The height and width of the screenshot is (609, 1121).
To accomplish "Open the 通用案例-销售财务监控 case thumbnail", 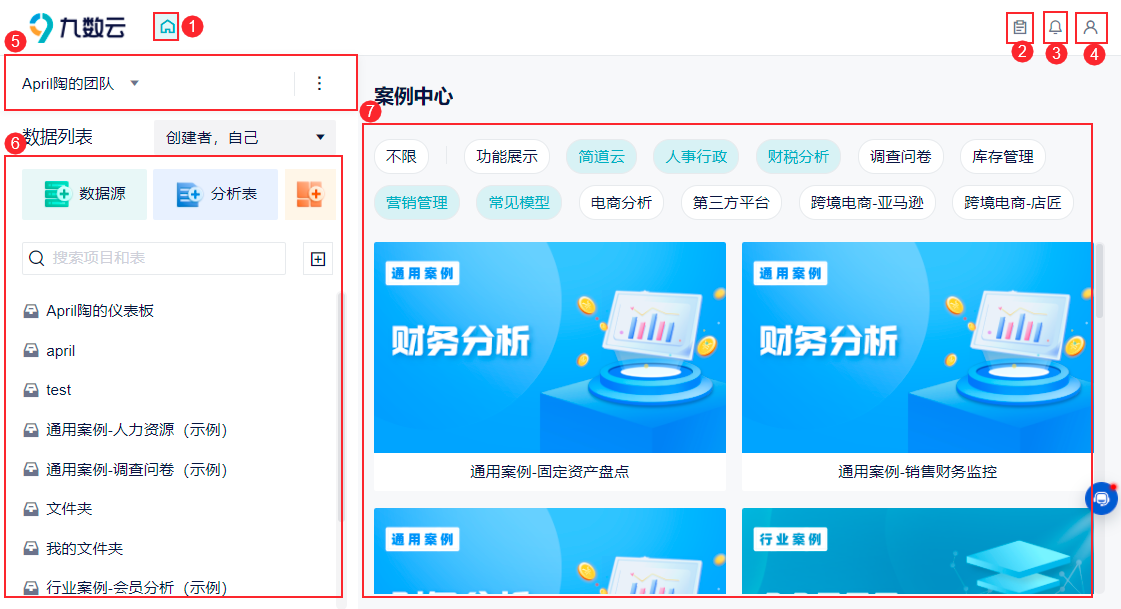I will [917, 347].
